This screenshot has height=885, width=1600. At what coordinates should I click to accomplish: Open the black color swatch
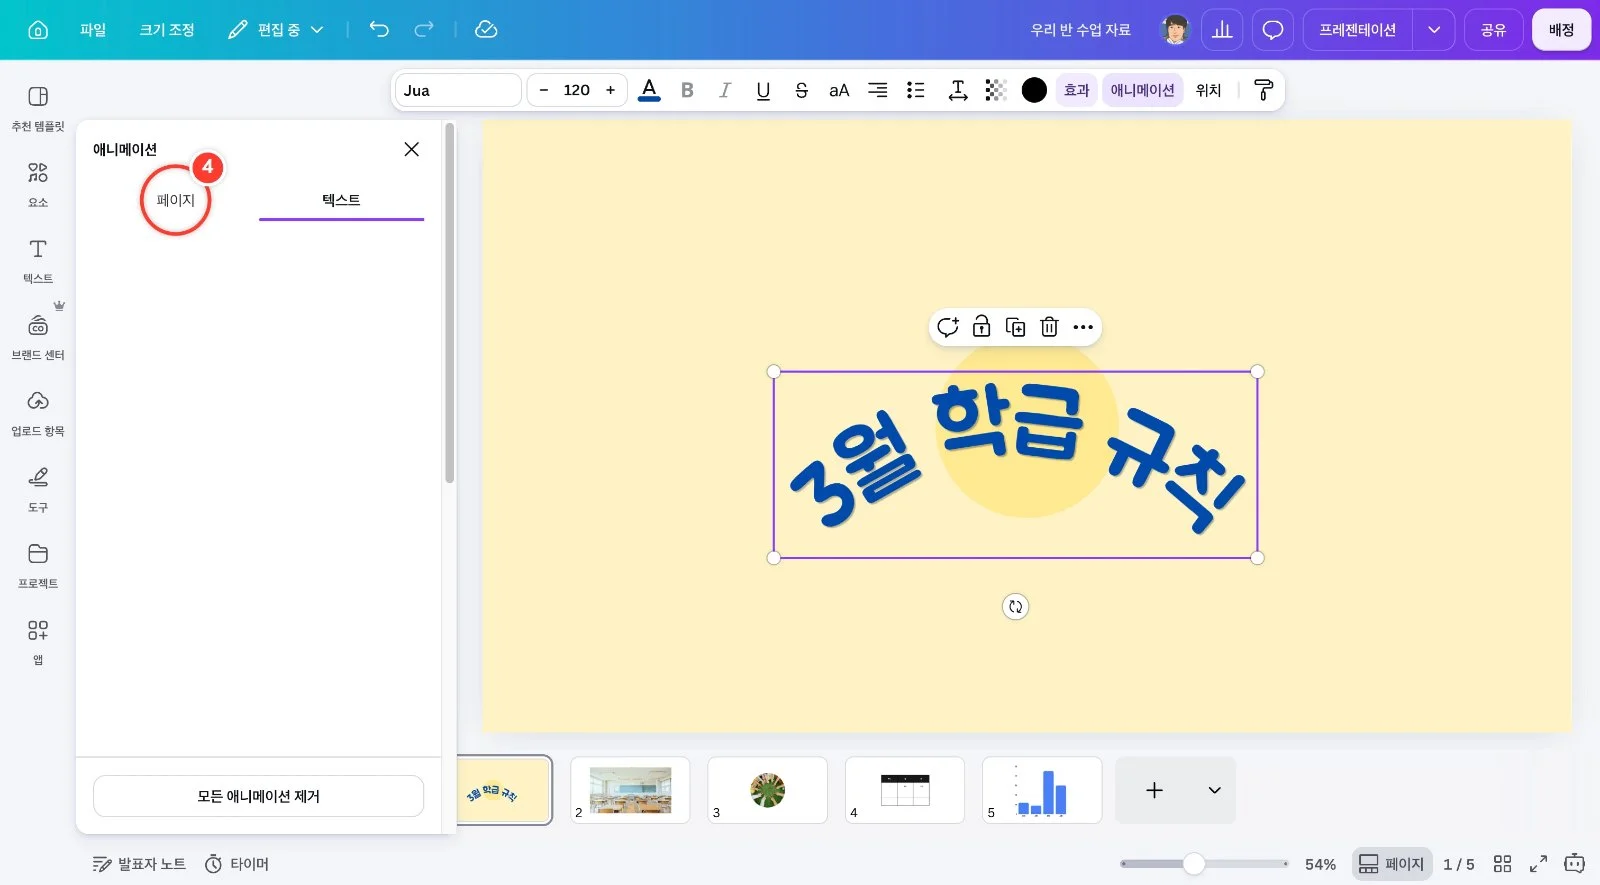pyautogui.click(x=1034, y=90)
